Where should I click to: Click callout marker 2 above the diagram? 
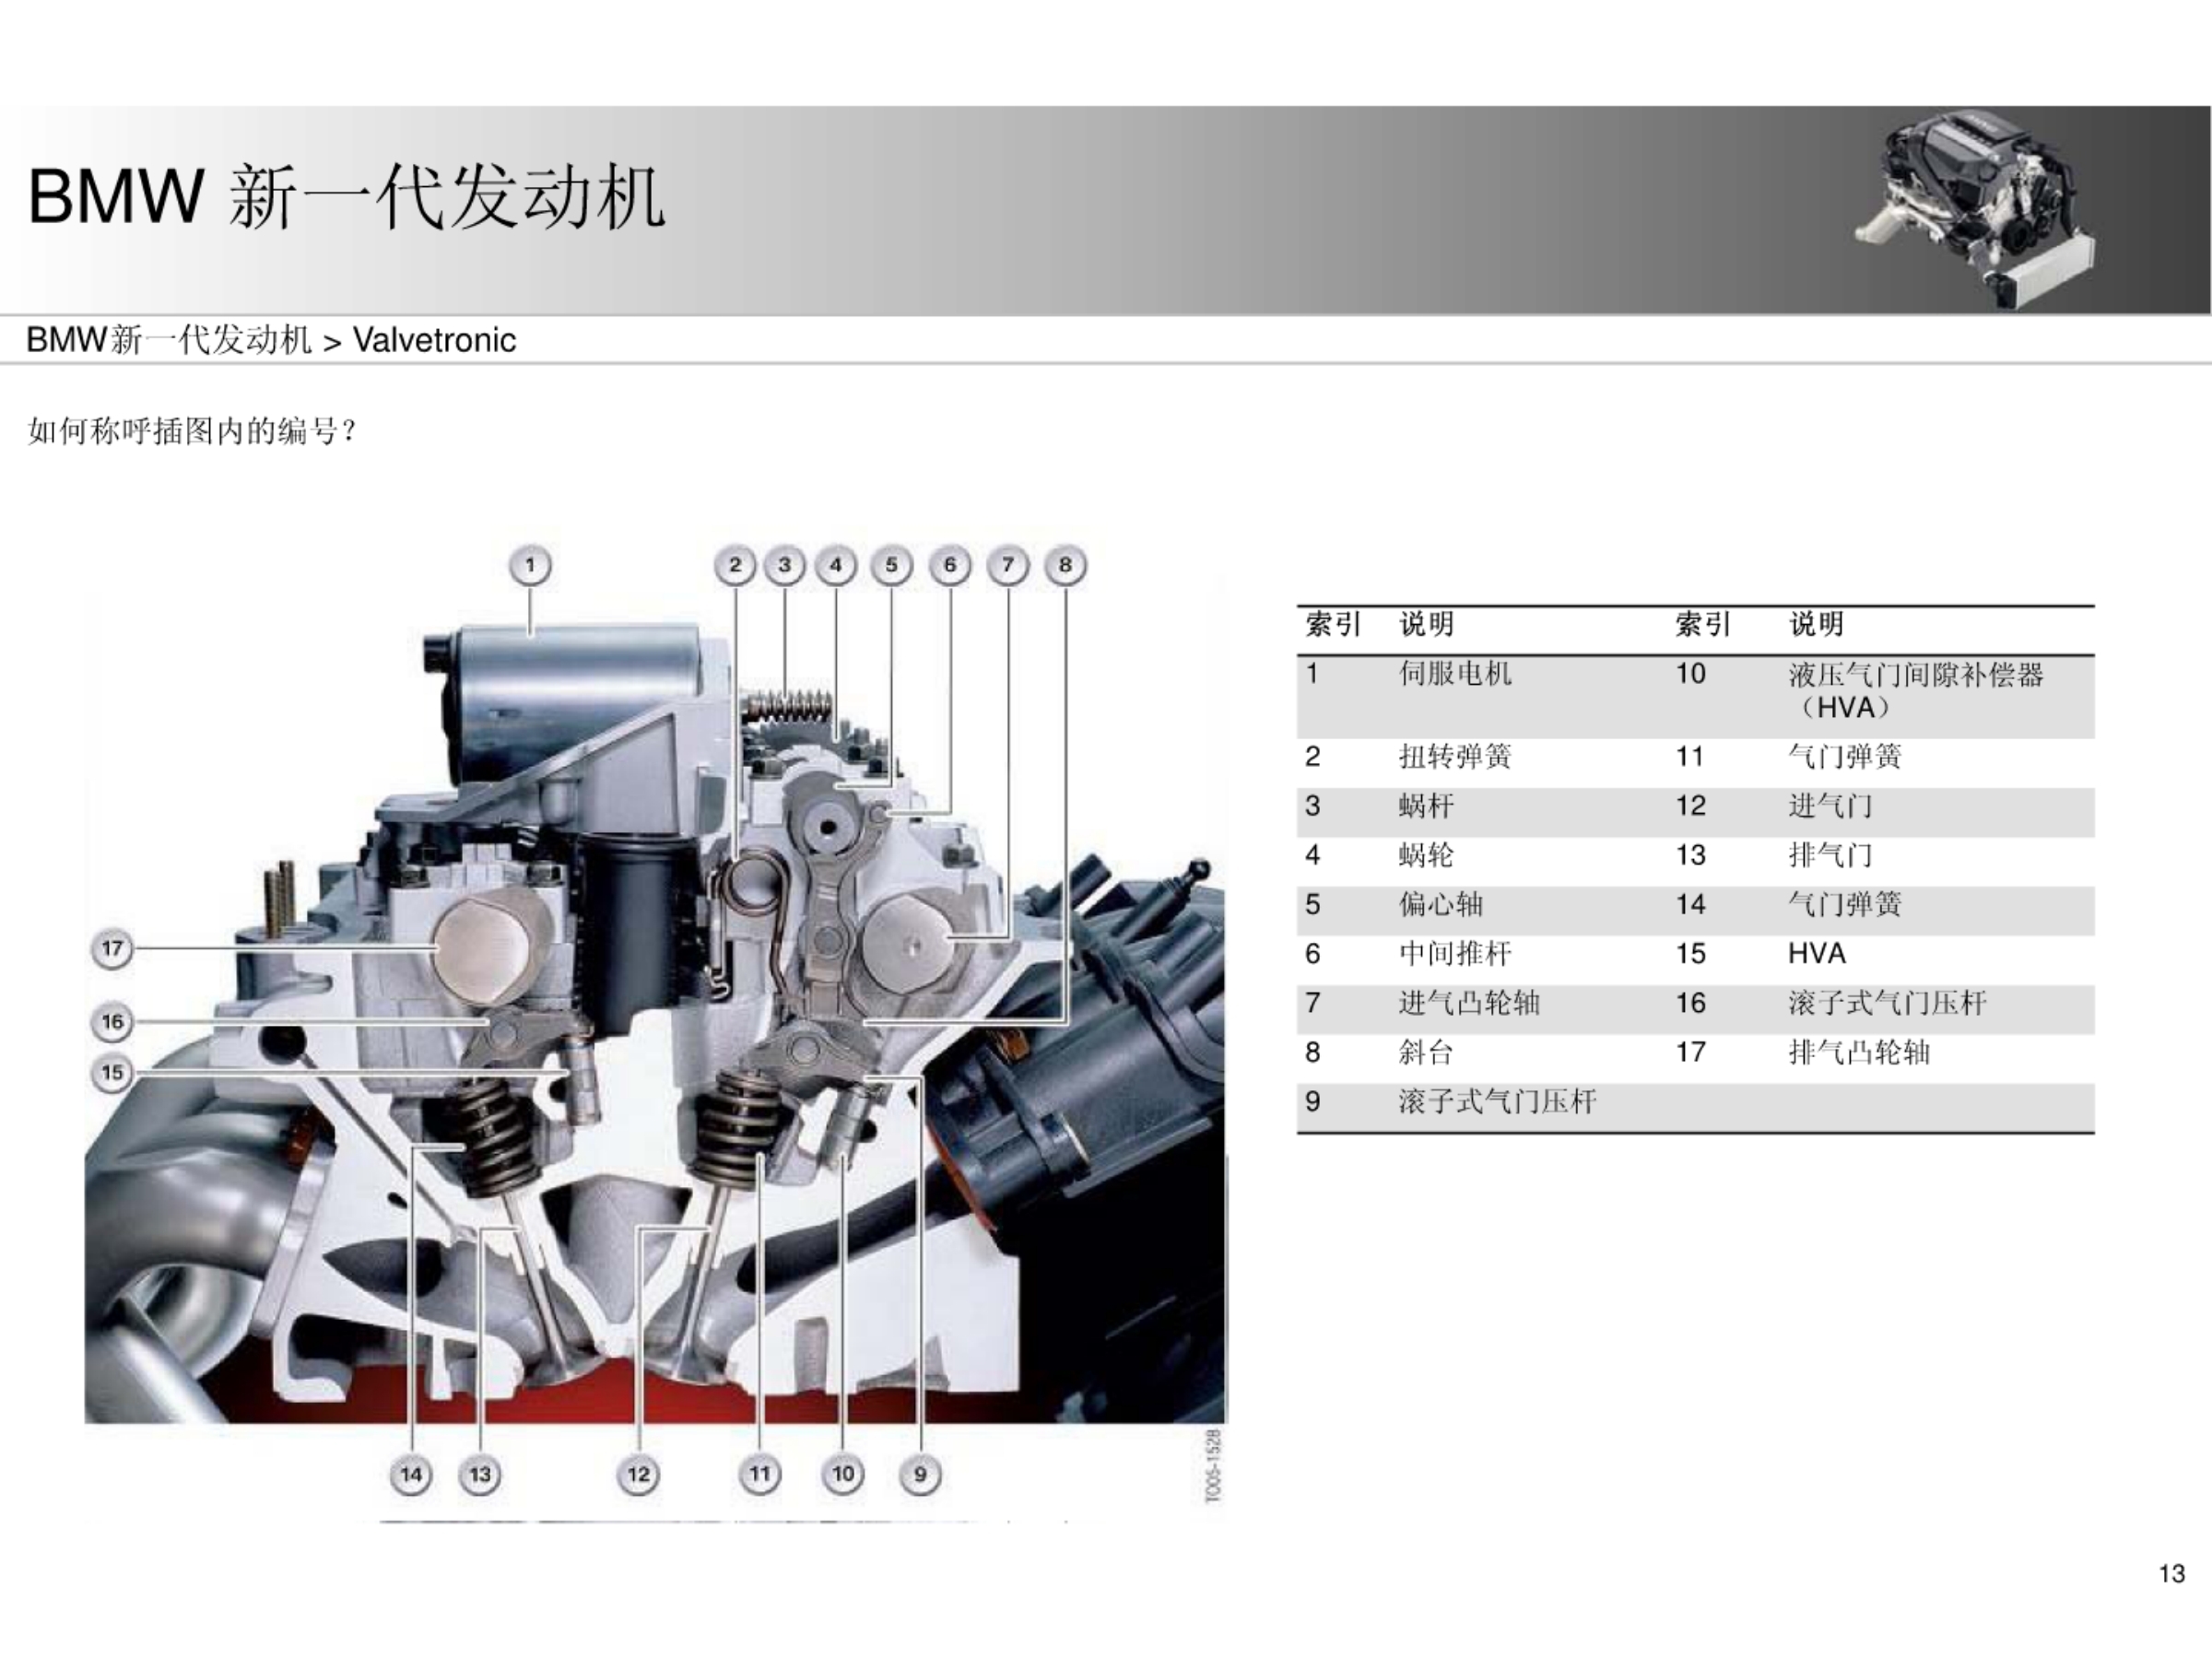pos(735,565)
